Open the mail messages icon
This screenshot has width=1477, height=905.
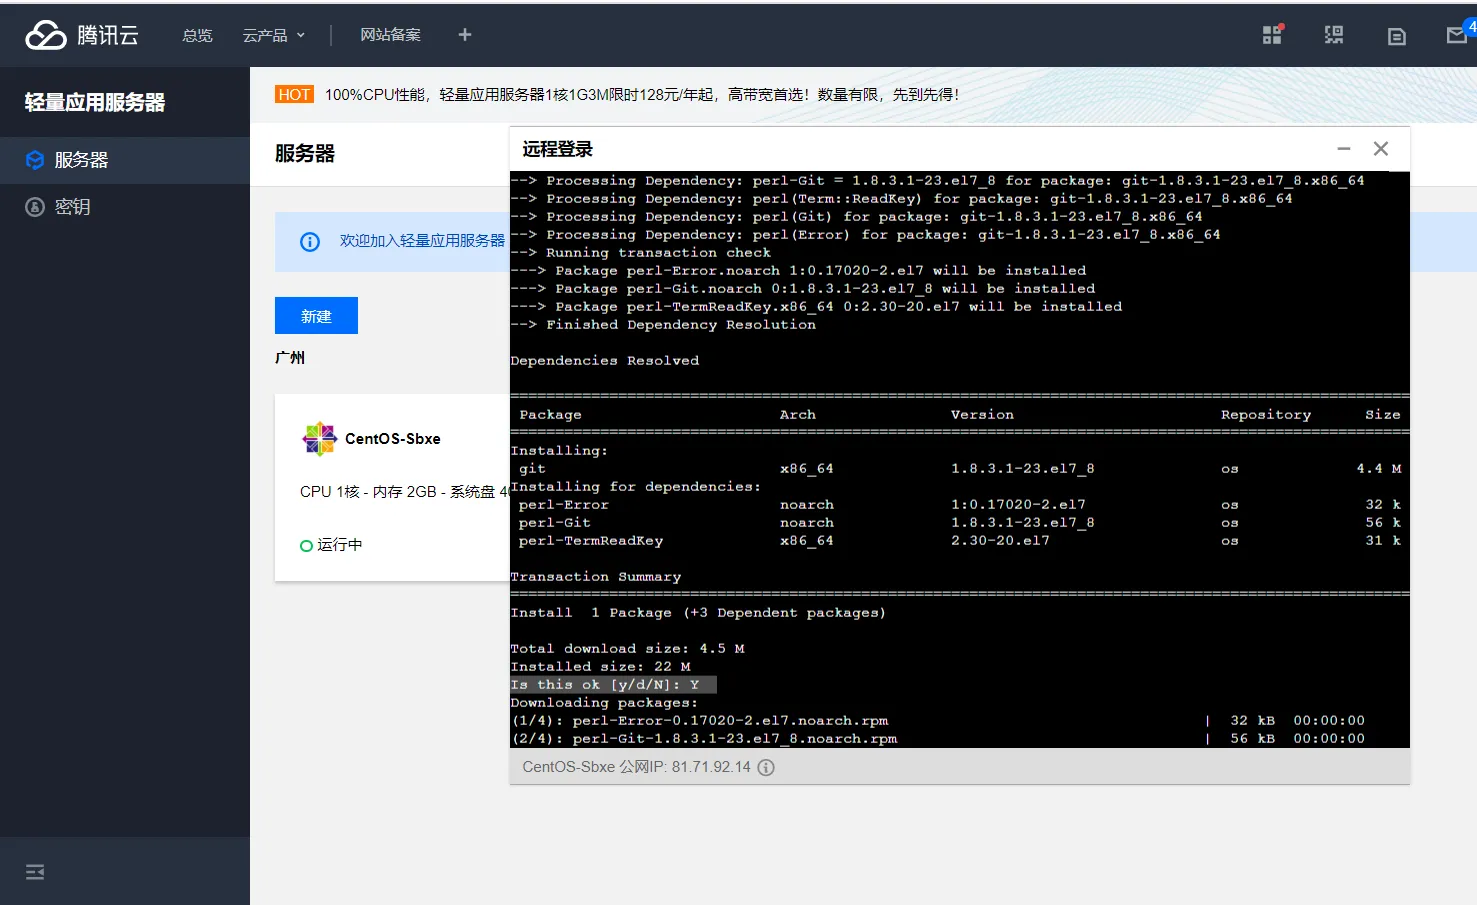[1457, 35]
